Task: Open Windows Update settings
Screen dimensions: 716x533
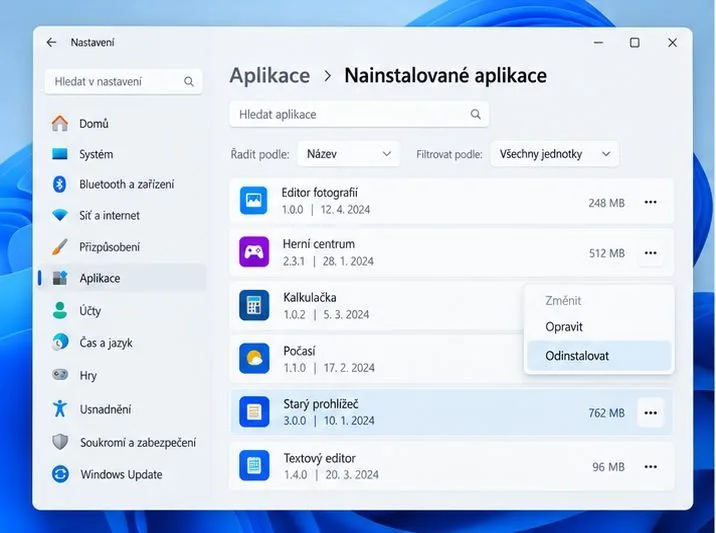Action: 122,474
